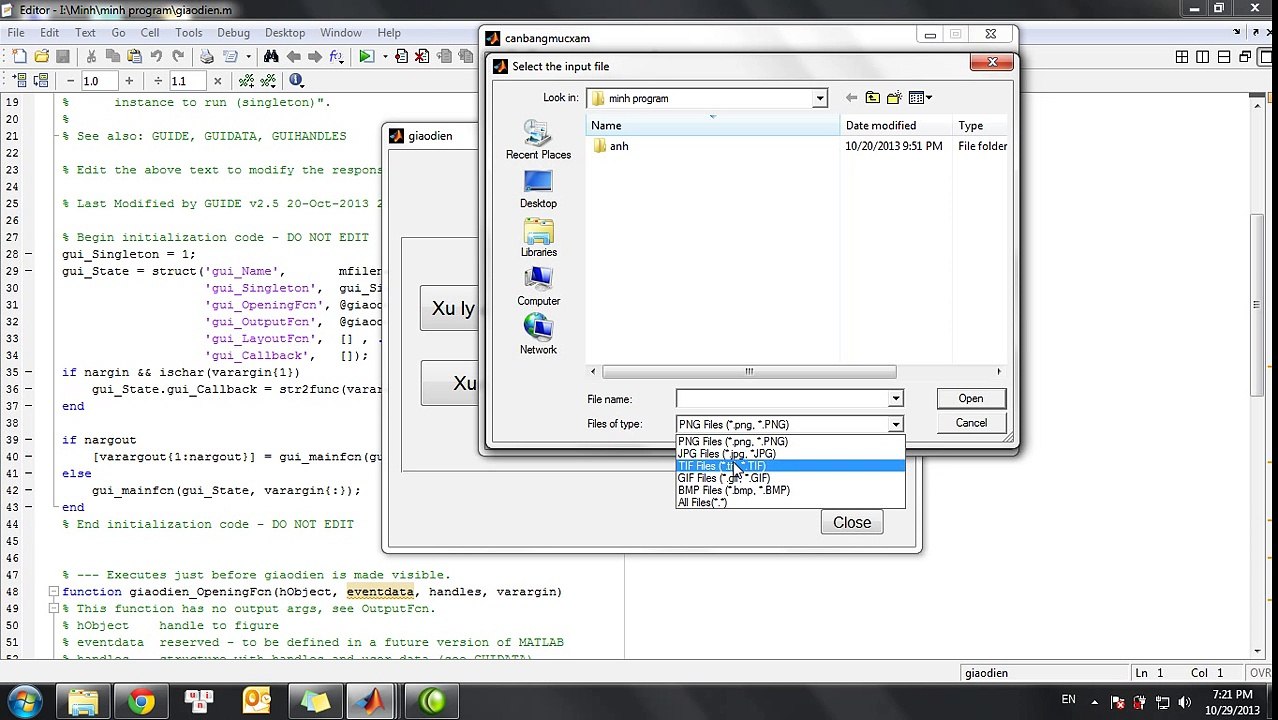Click the Open file folder icon in toolbar

[41, 57]
